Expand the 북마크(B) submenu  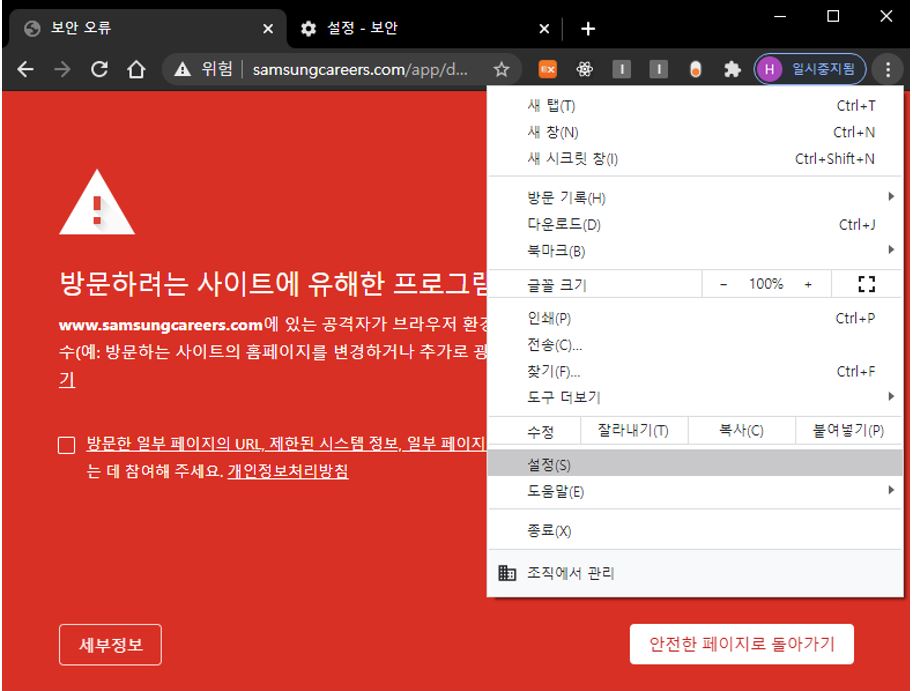pyautogui.click(x=695, y=251)
